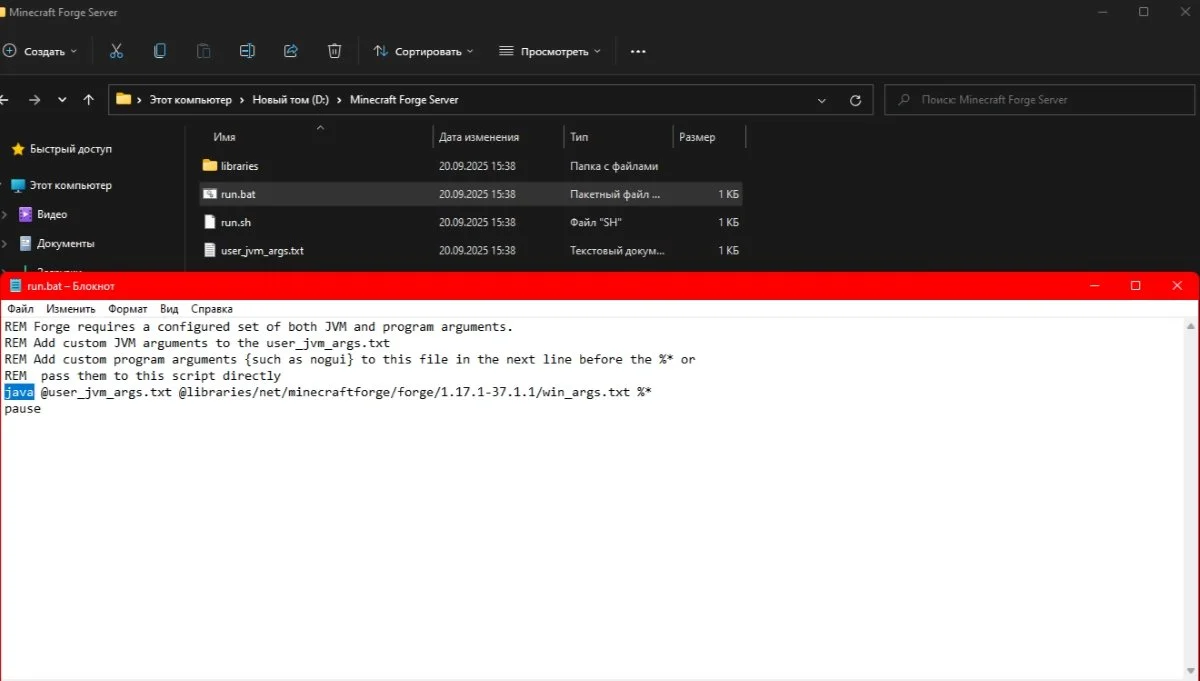1200x681 pixels.
Task: Open the Изменить menu in Notepad
Action: pos(71,309)
